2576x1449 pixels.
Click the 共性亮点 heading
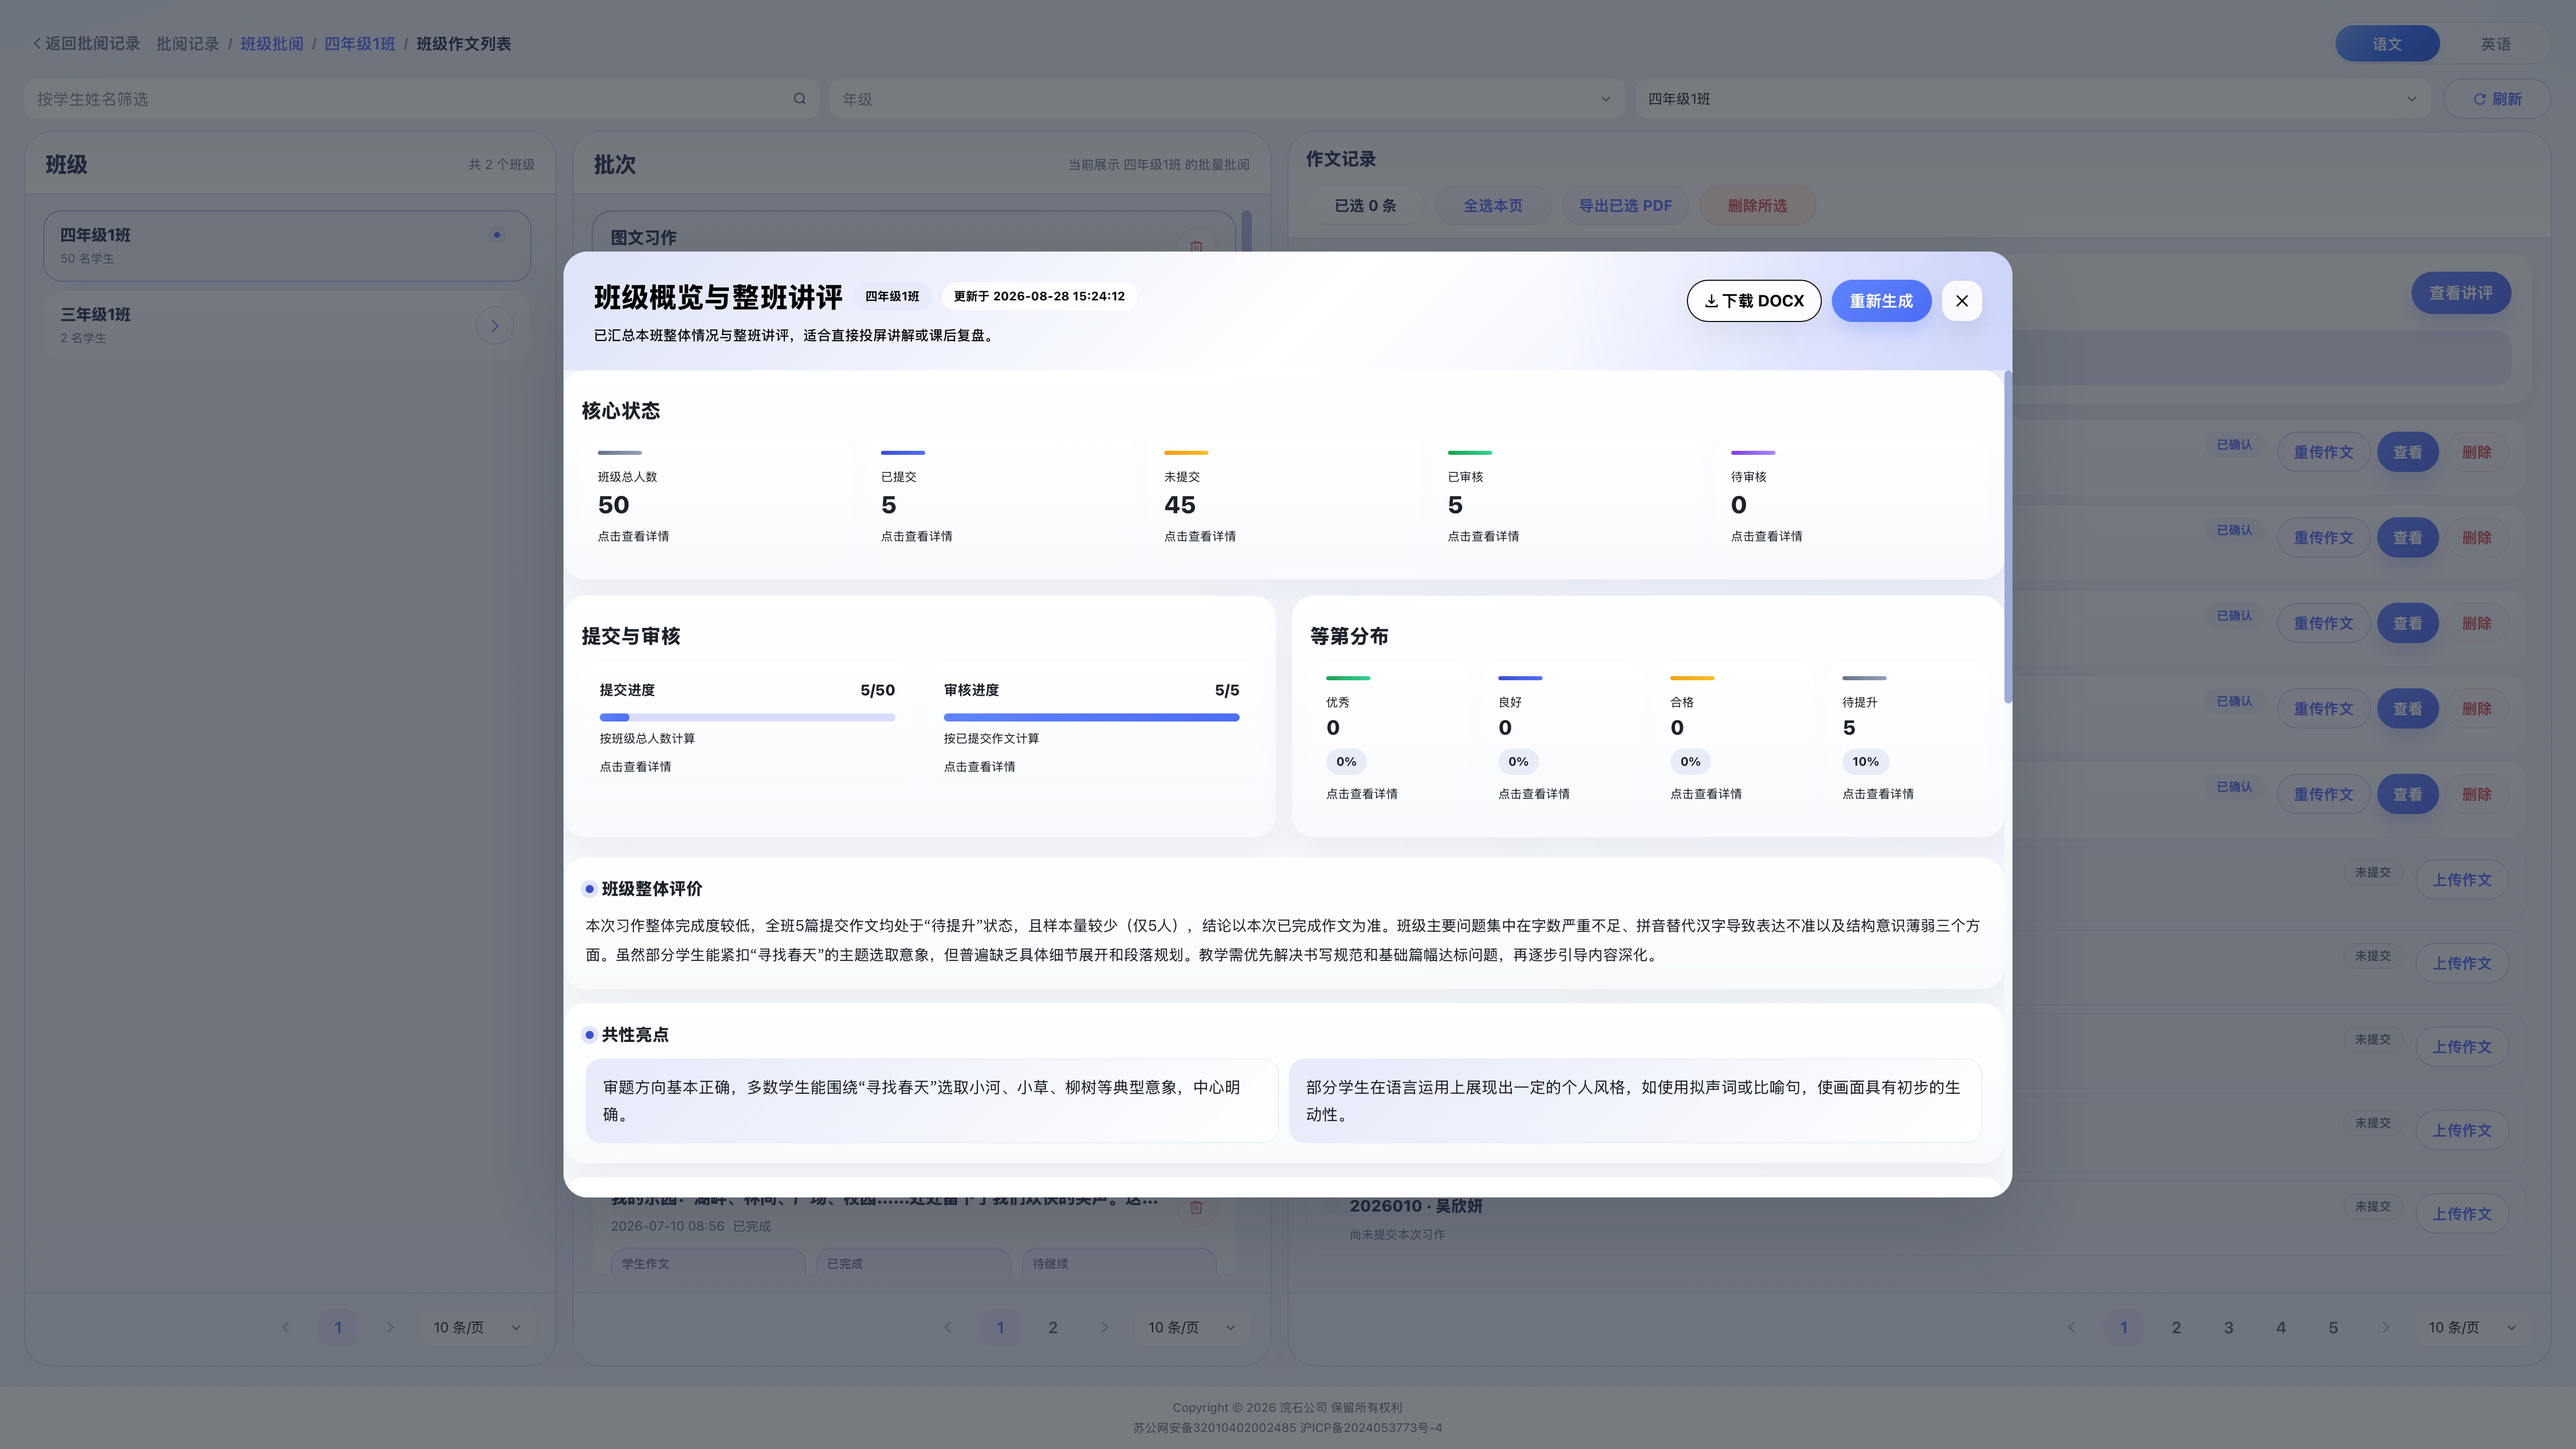[x=635, y=1035]
